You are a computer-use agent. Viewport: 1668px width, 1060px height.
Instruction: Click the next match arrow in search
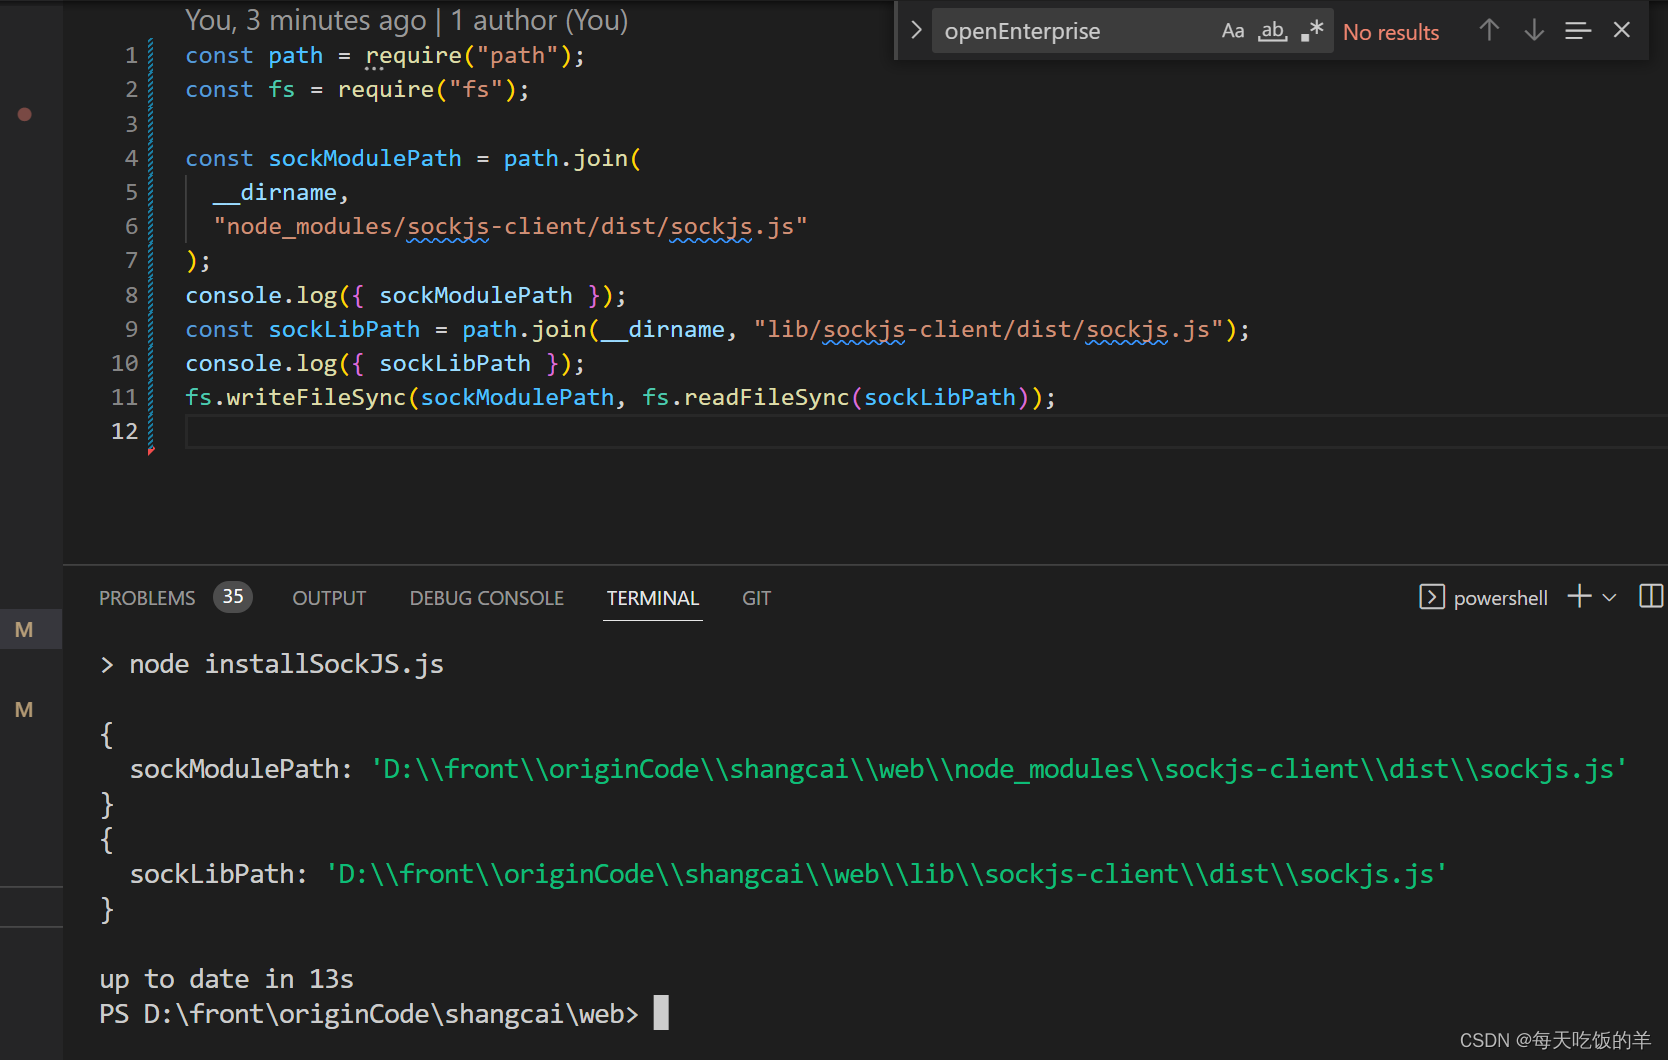tap(1533, 30)
